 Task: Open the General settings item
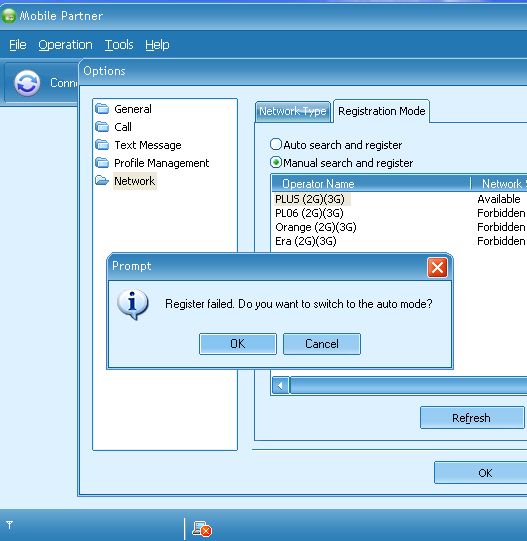point(133,109)
